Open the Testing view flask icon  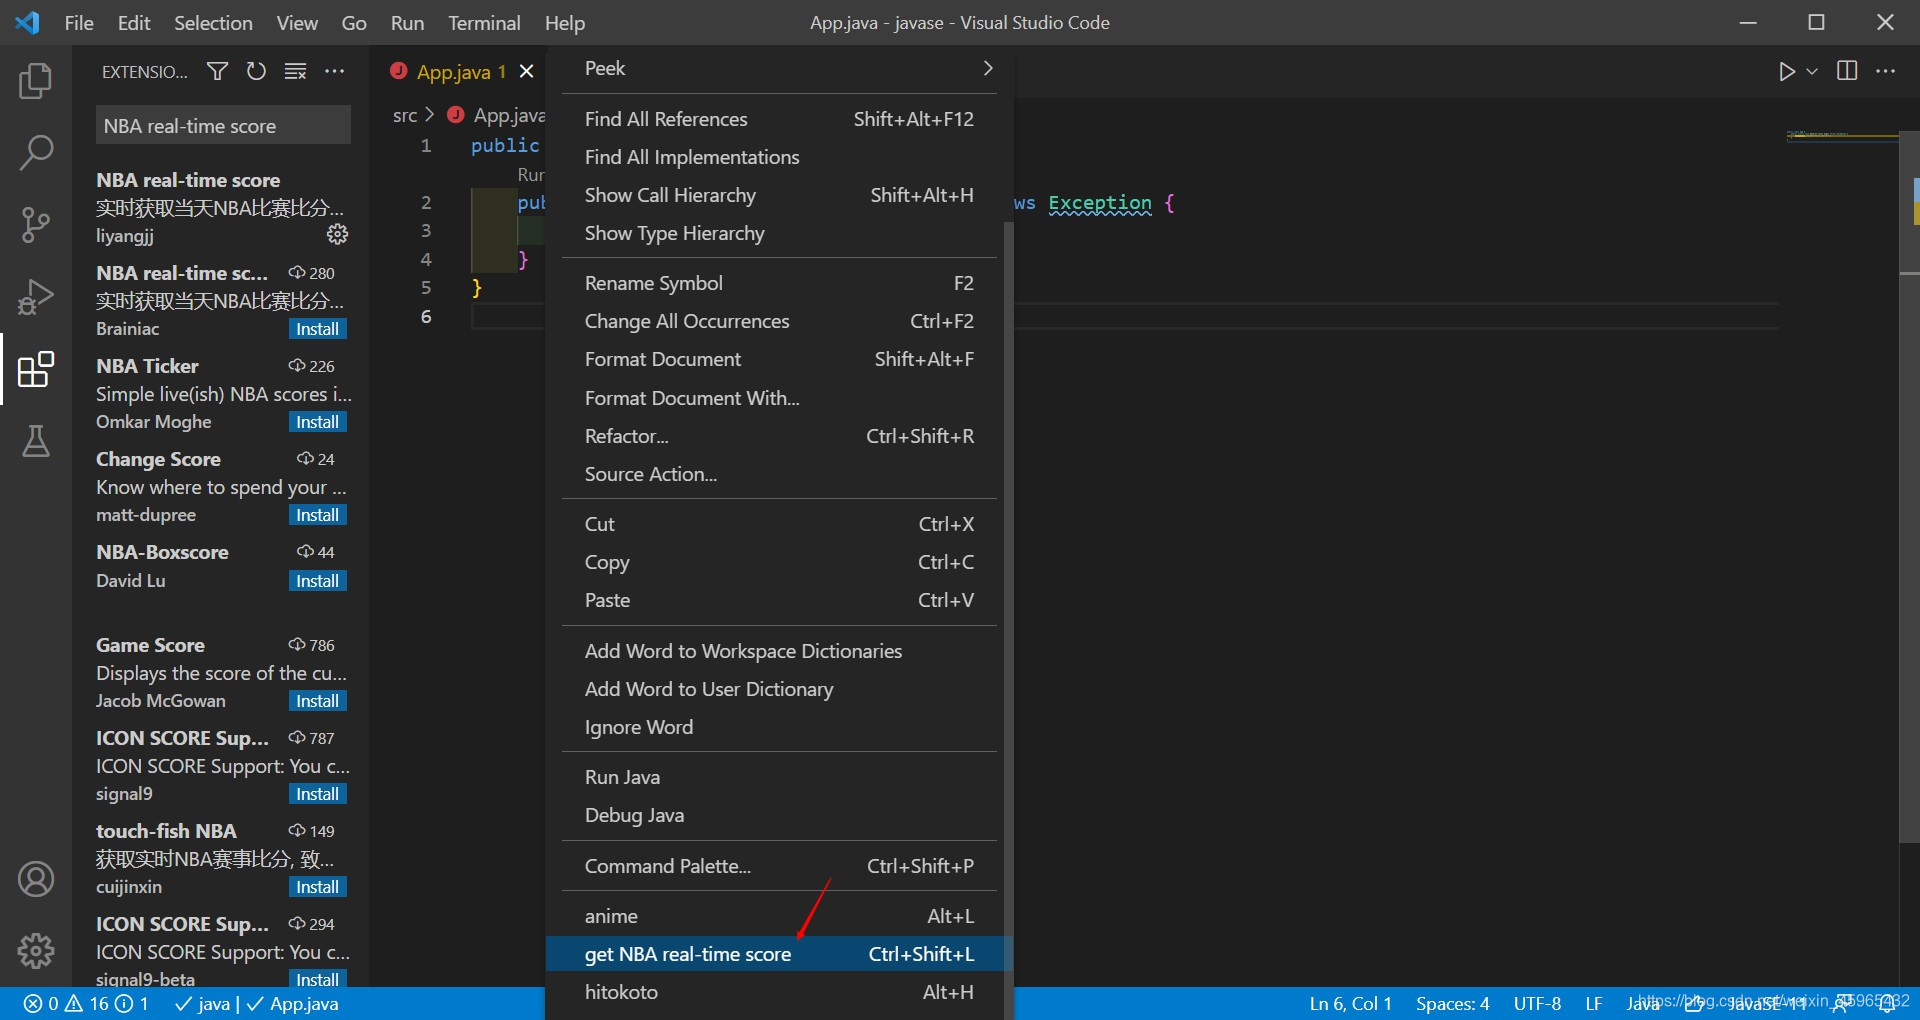pos(36,442)
